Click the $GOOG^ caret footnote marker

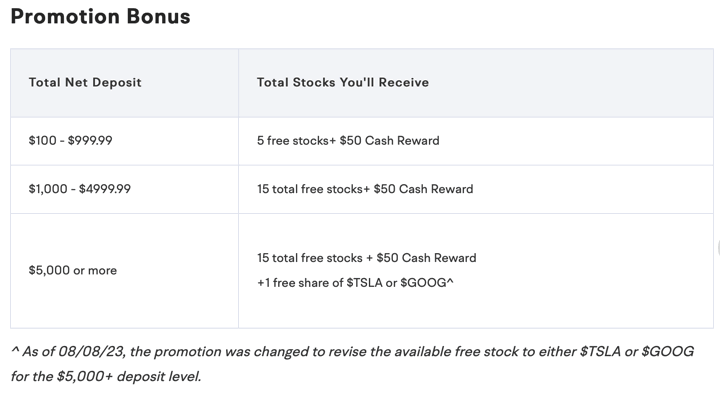coord(450,281)
